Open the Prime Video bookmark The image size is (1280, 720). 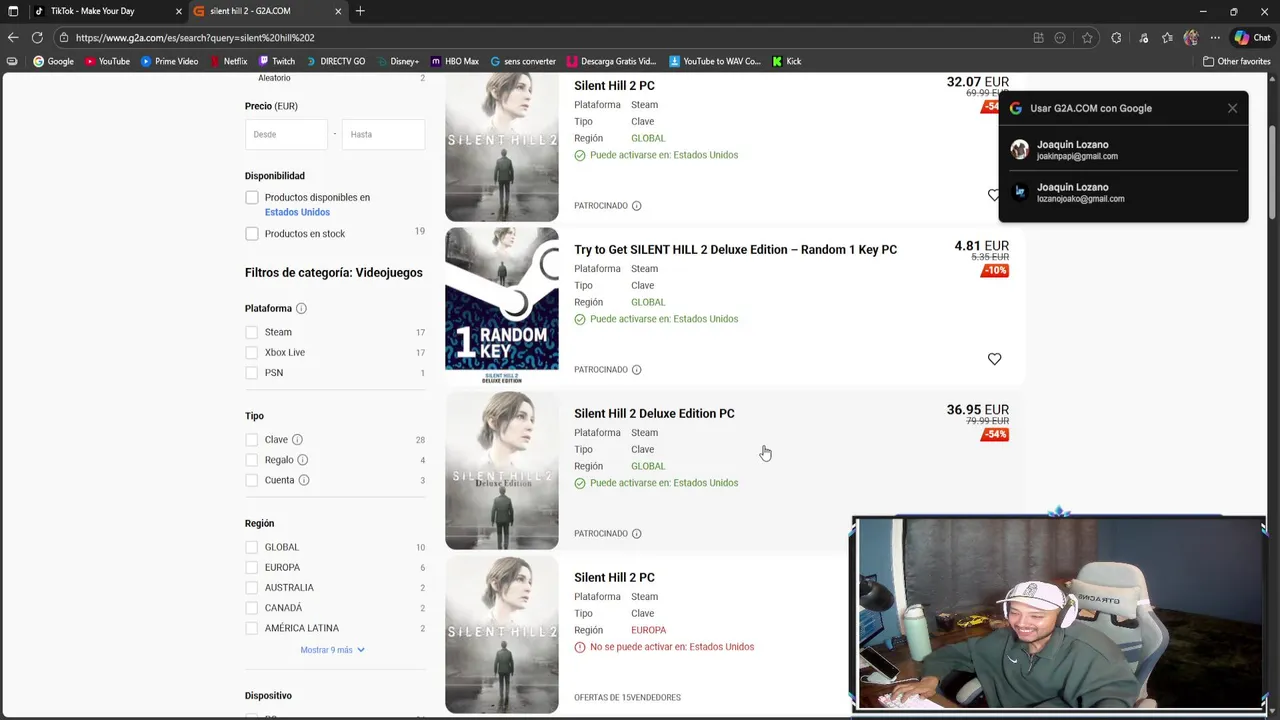point(169,61)
